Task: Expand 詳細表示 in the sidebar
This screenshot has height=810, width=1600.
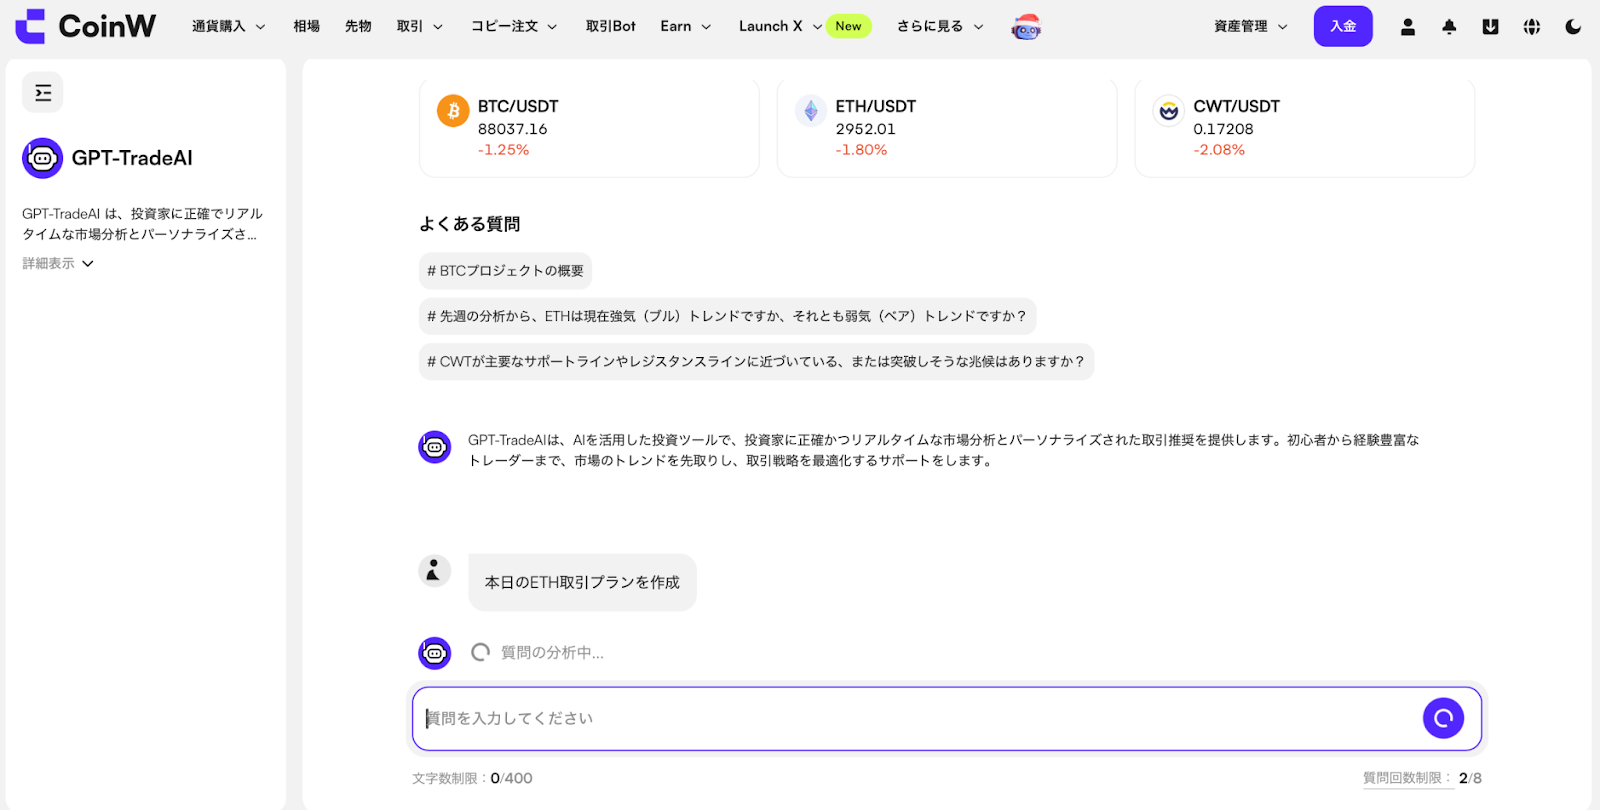Action: 58,263
